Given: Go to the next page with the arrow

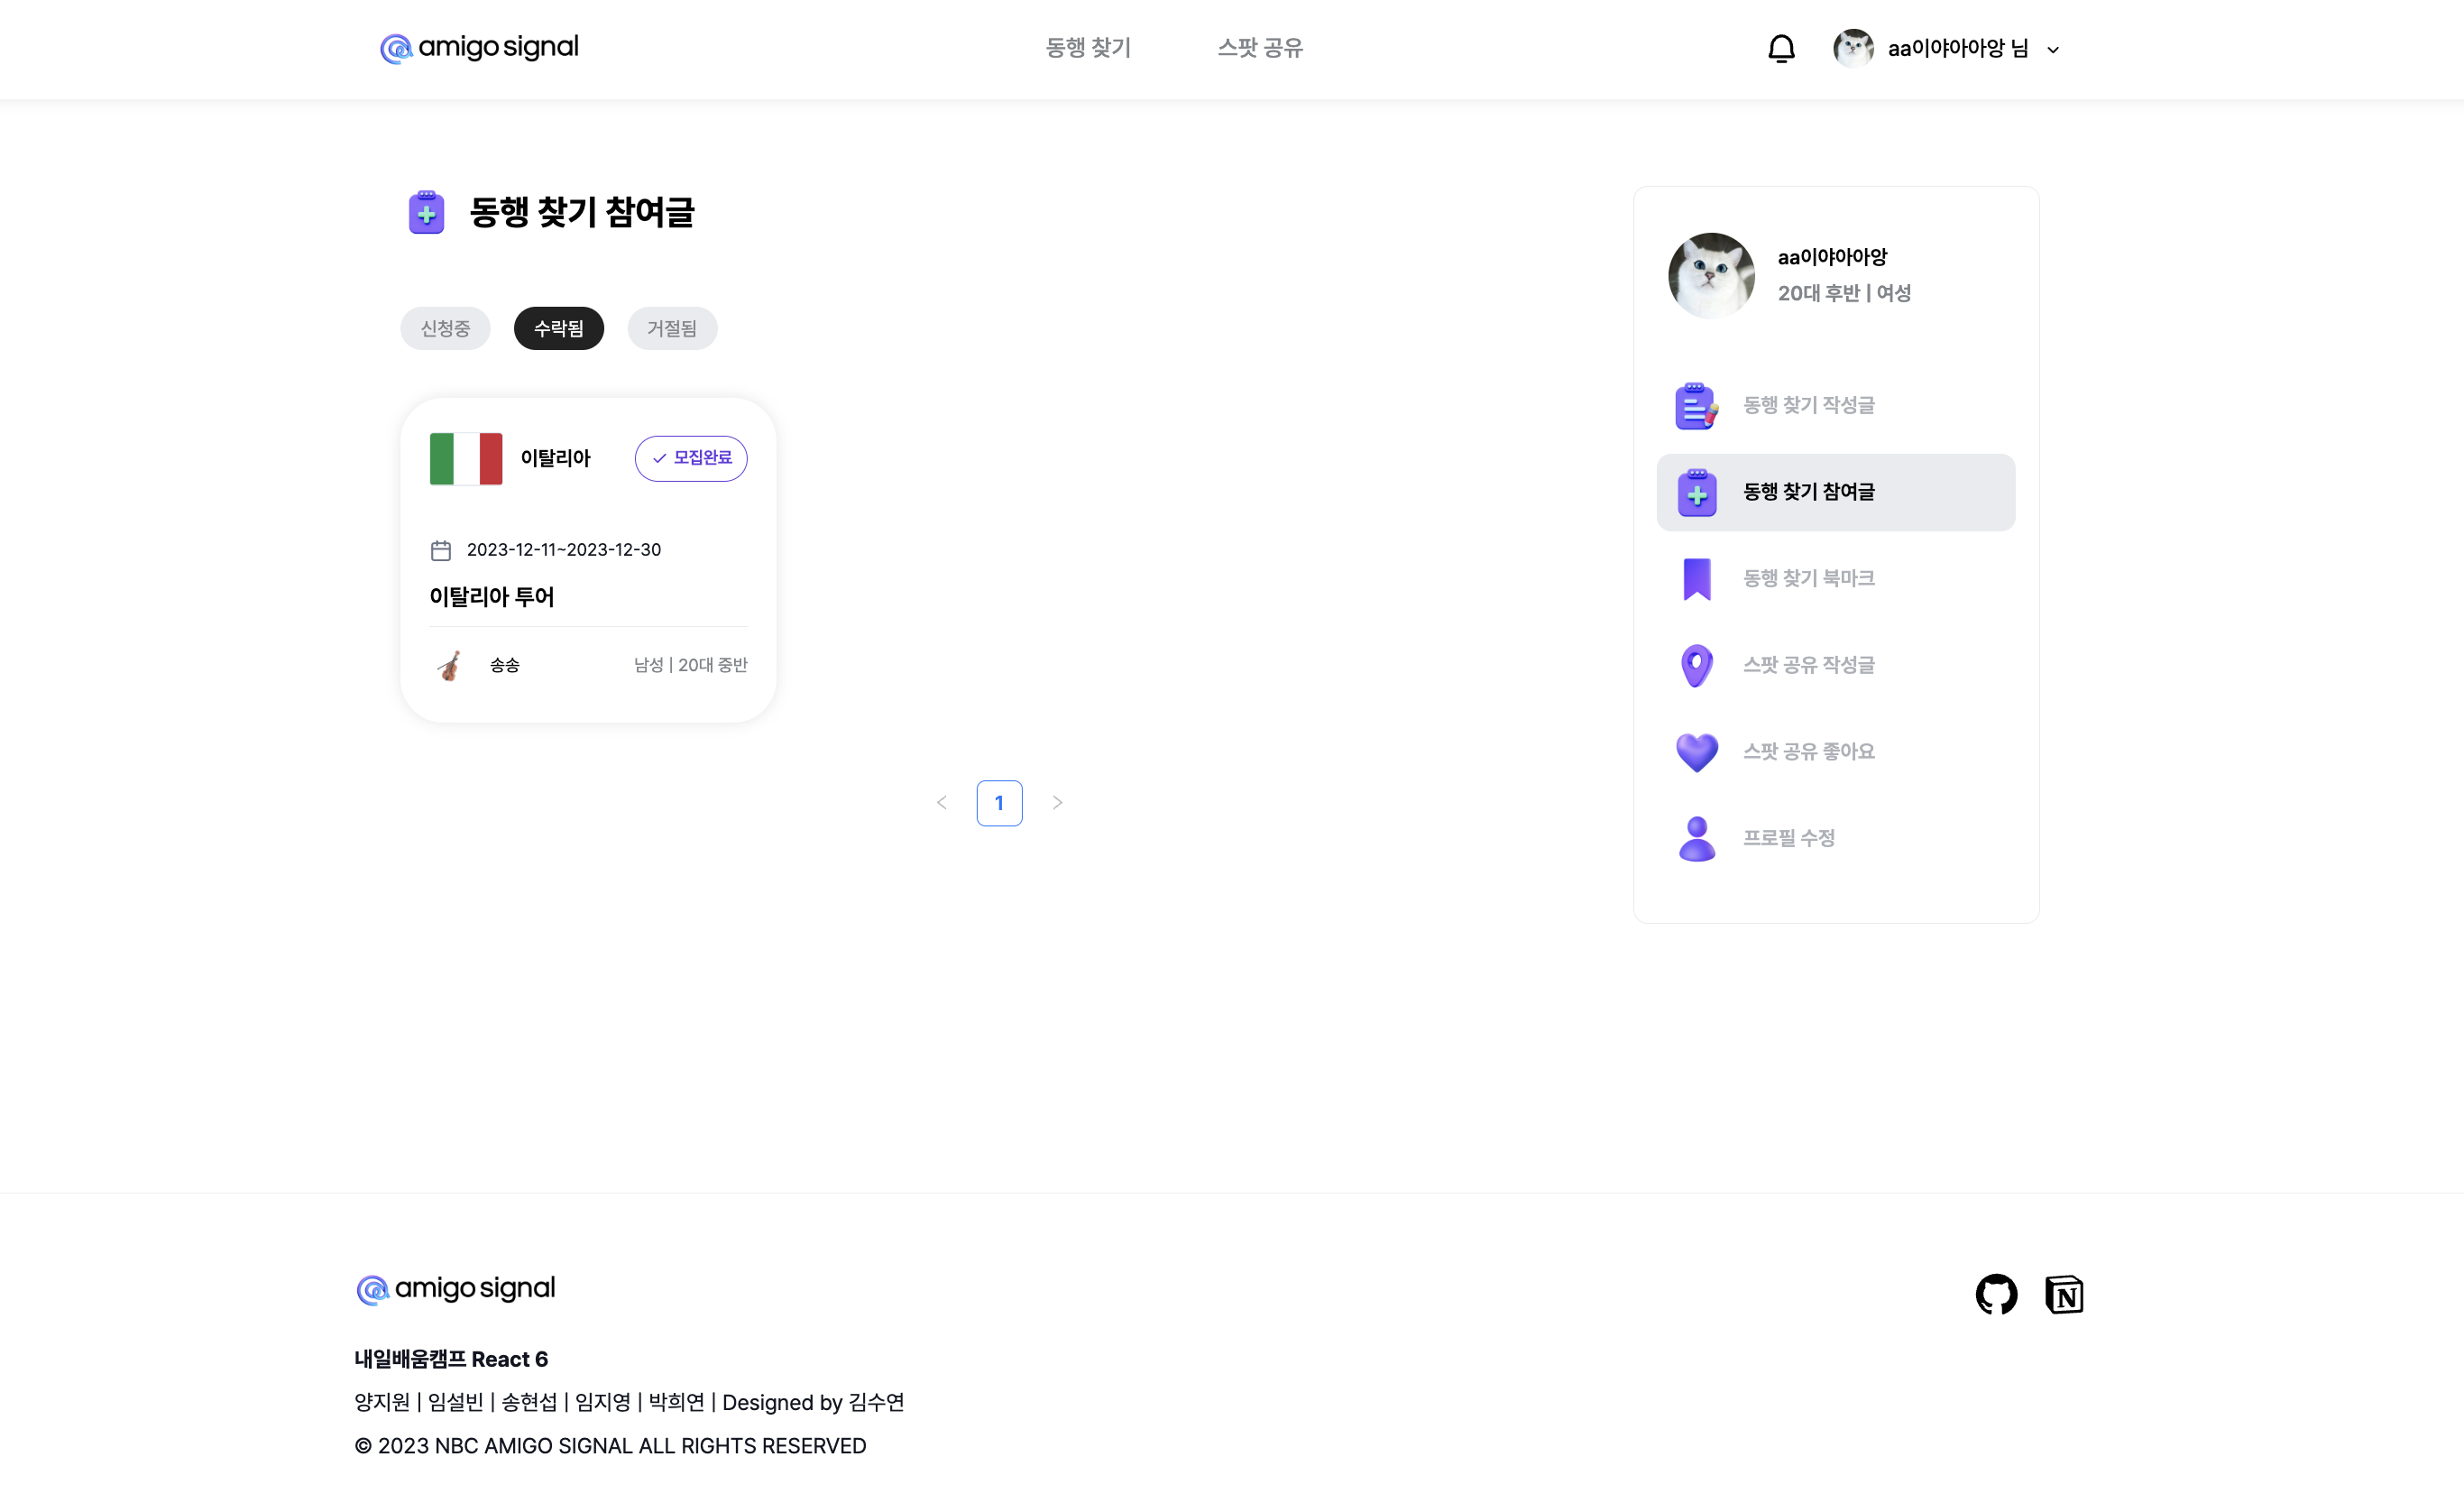Looking at the screenshot, I should tap(1058, 803).
